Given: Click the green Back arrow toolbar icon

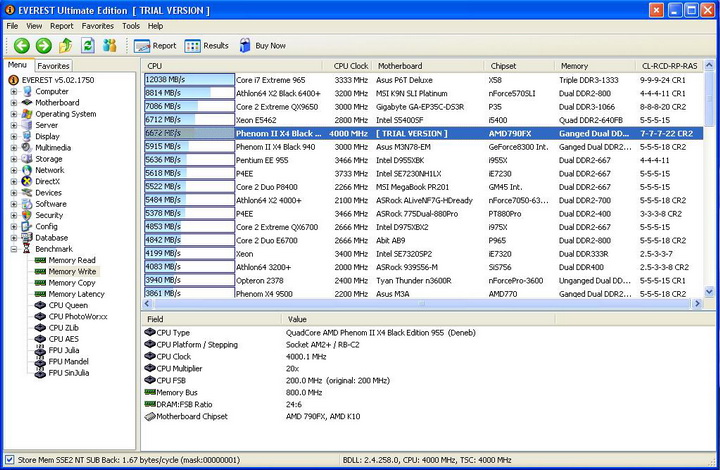Looking at the screenshot, I should click(x=22, y=45).
